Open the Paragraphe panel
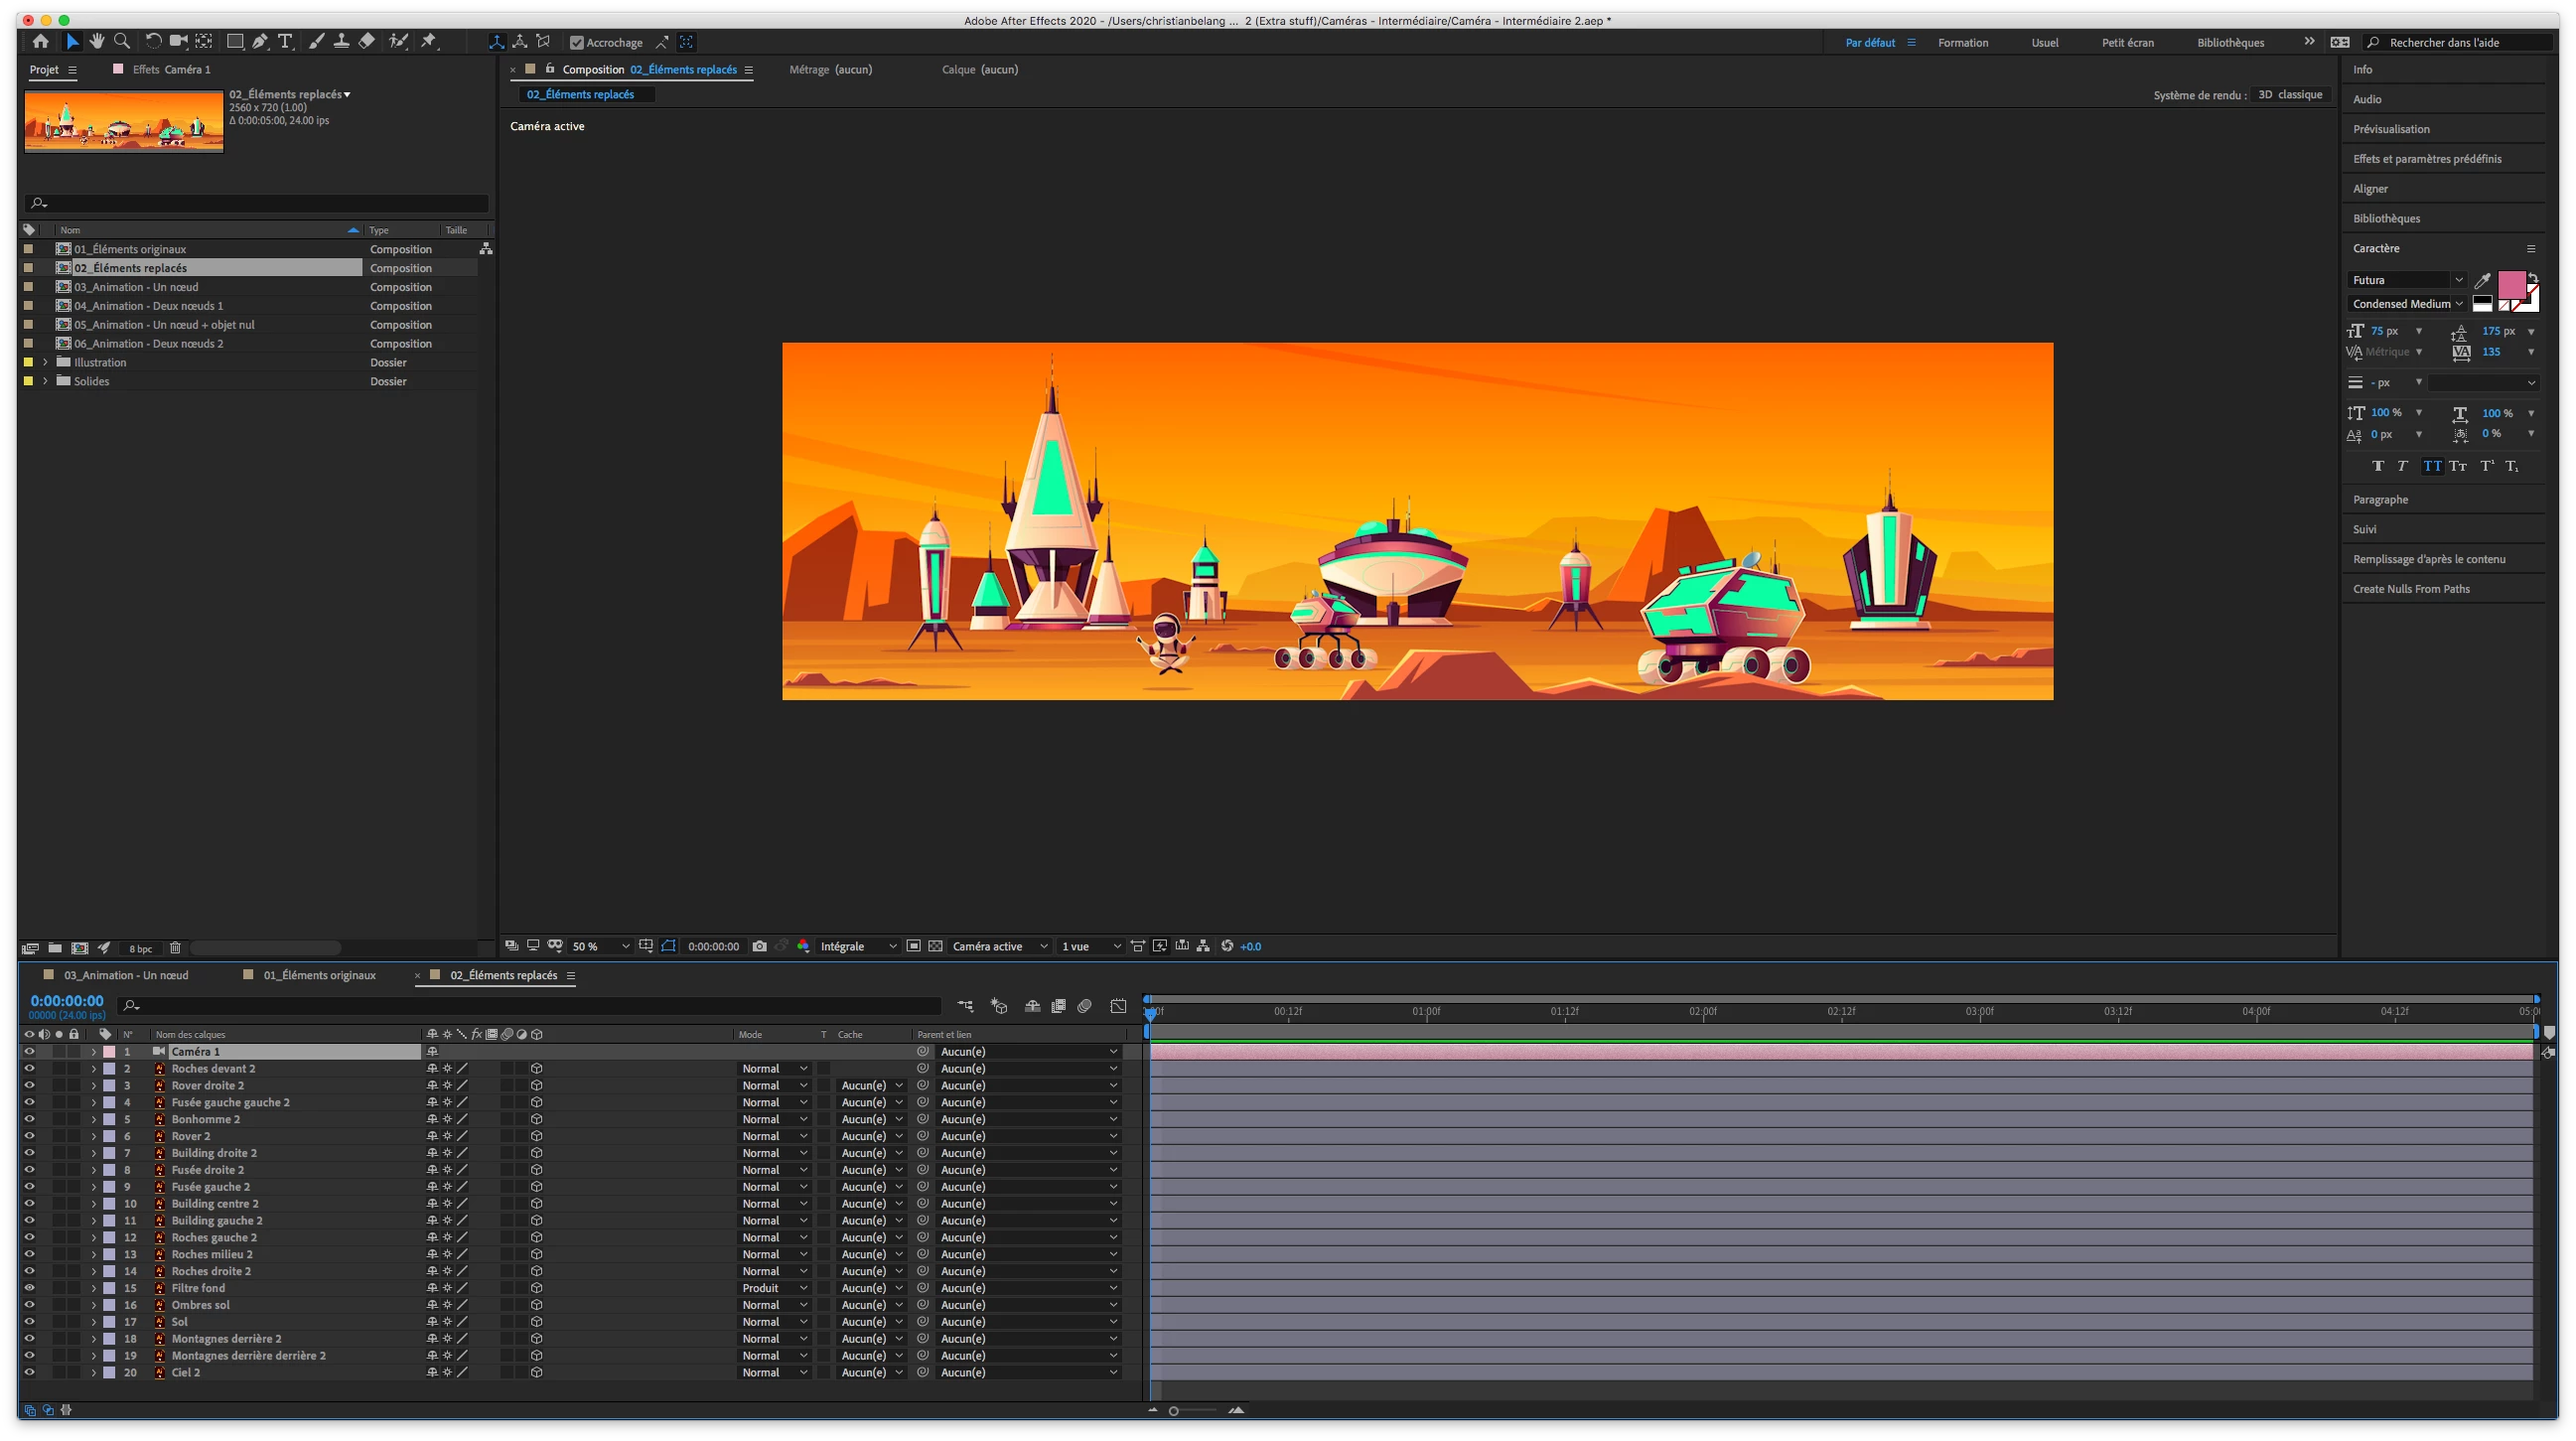Screen dimensions: 2576x1441 pyautogui.click(x=2380, y=499)
